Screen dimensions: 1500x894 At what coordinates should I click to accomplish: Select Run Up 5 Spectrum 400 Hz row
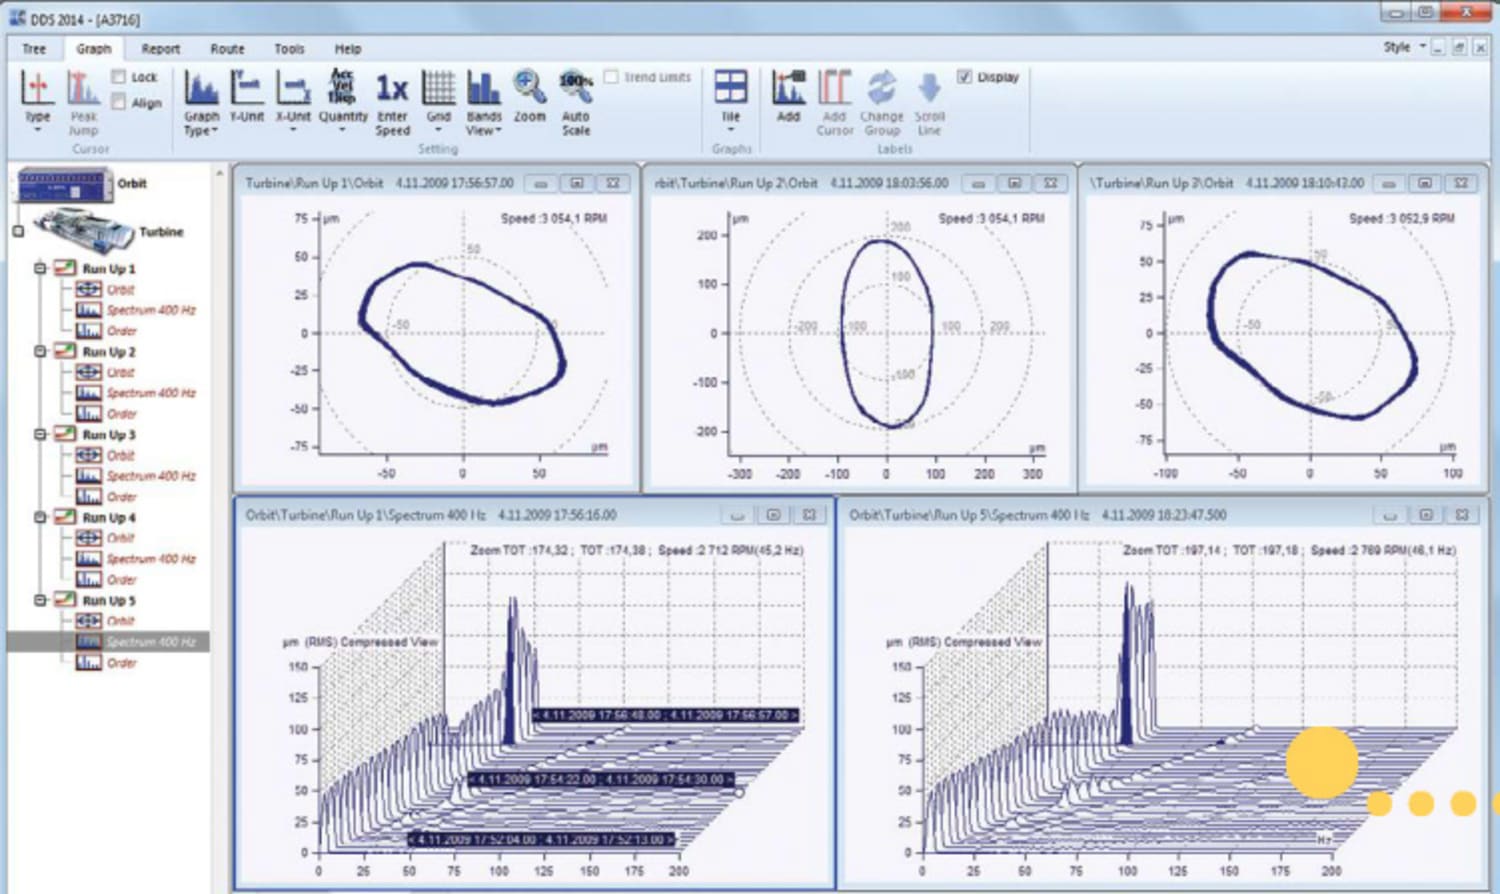(108, 642)
